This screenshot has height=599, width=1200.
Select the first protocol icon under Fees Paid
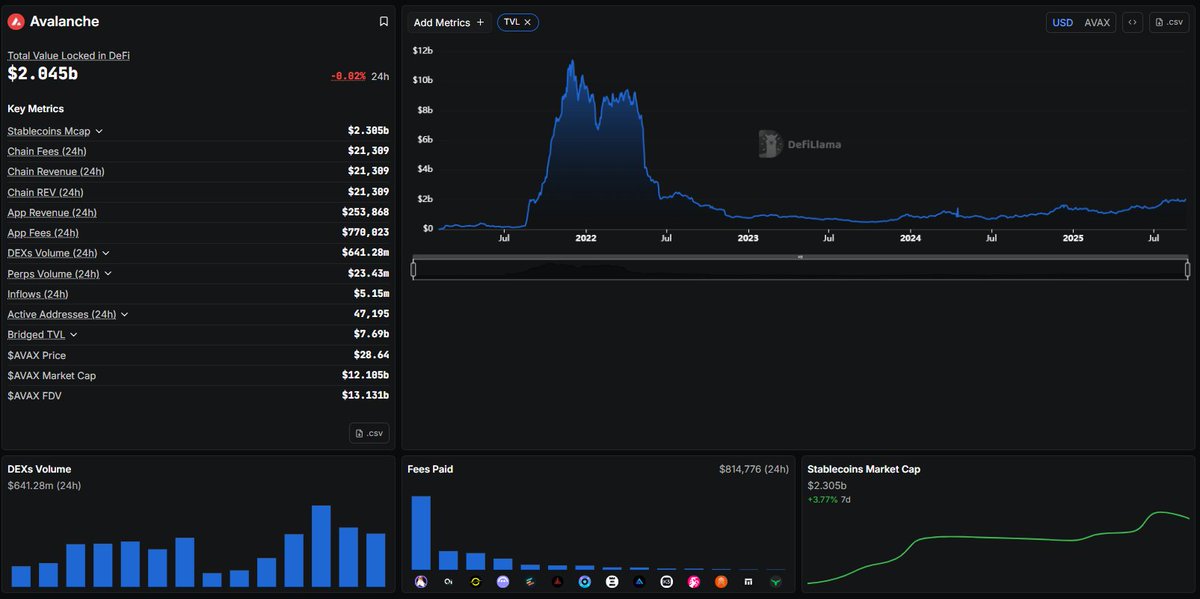coord(421,581)
